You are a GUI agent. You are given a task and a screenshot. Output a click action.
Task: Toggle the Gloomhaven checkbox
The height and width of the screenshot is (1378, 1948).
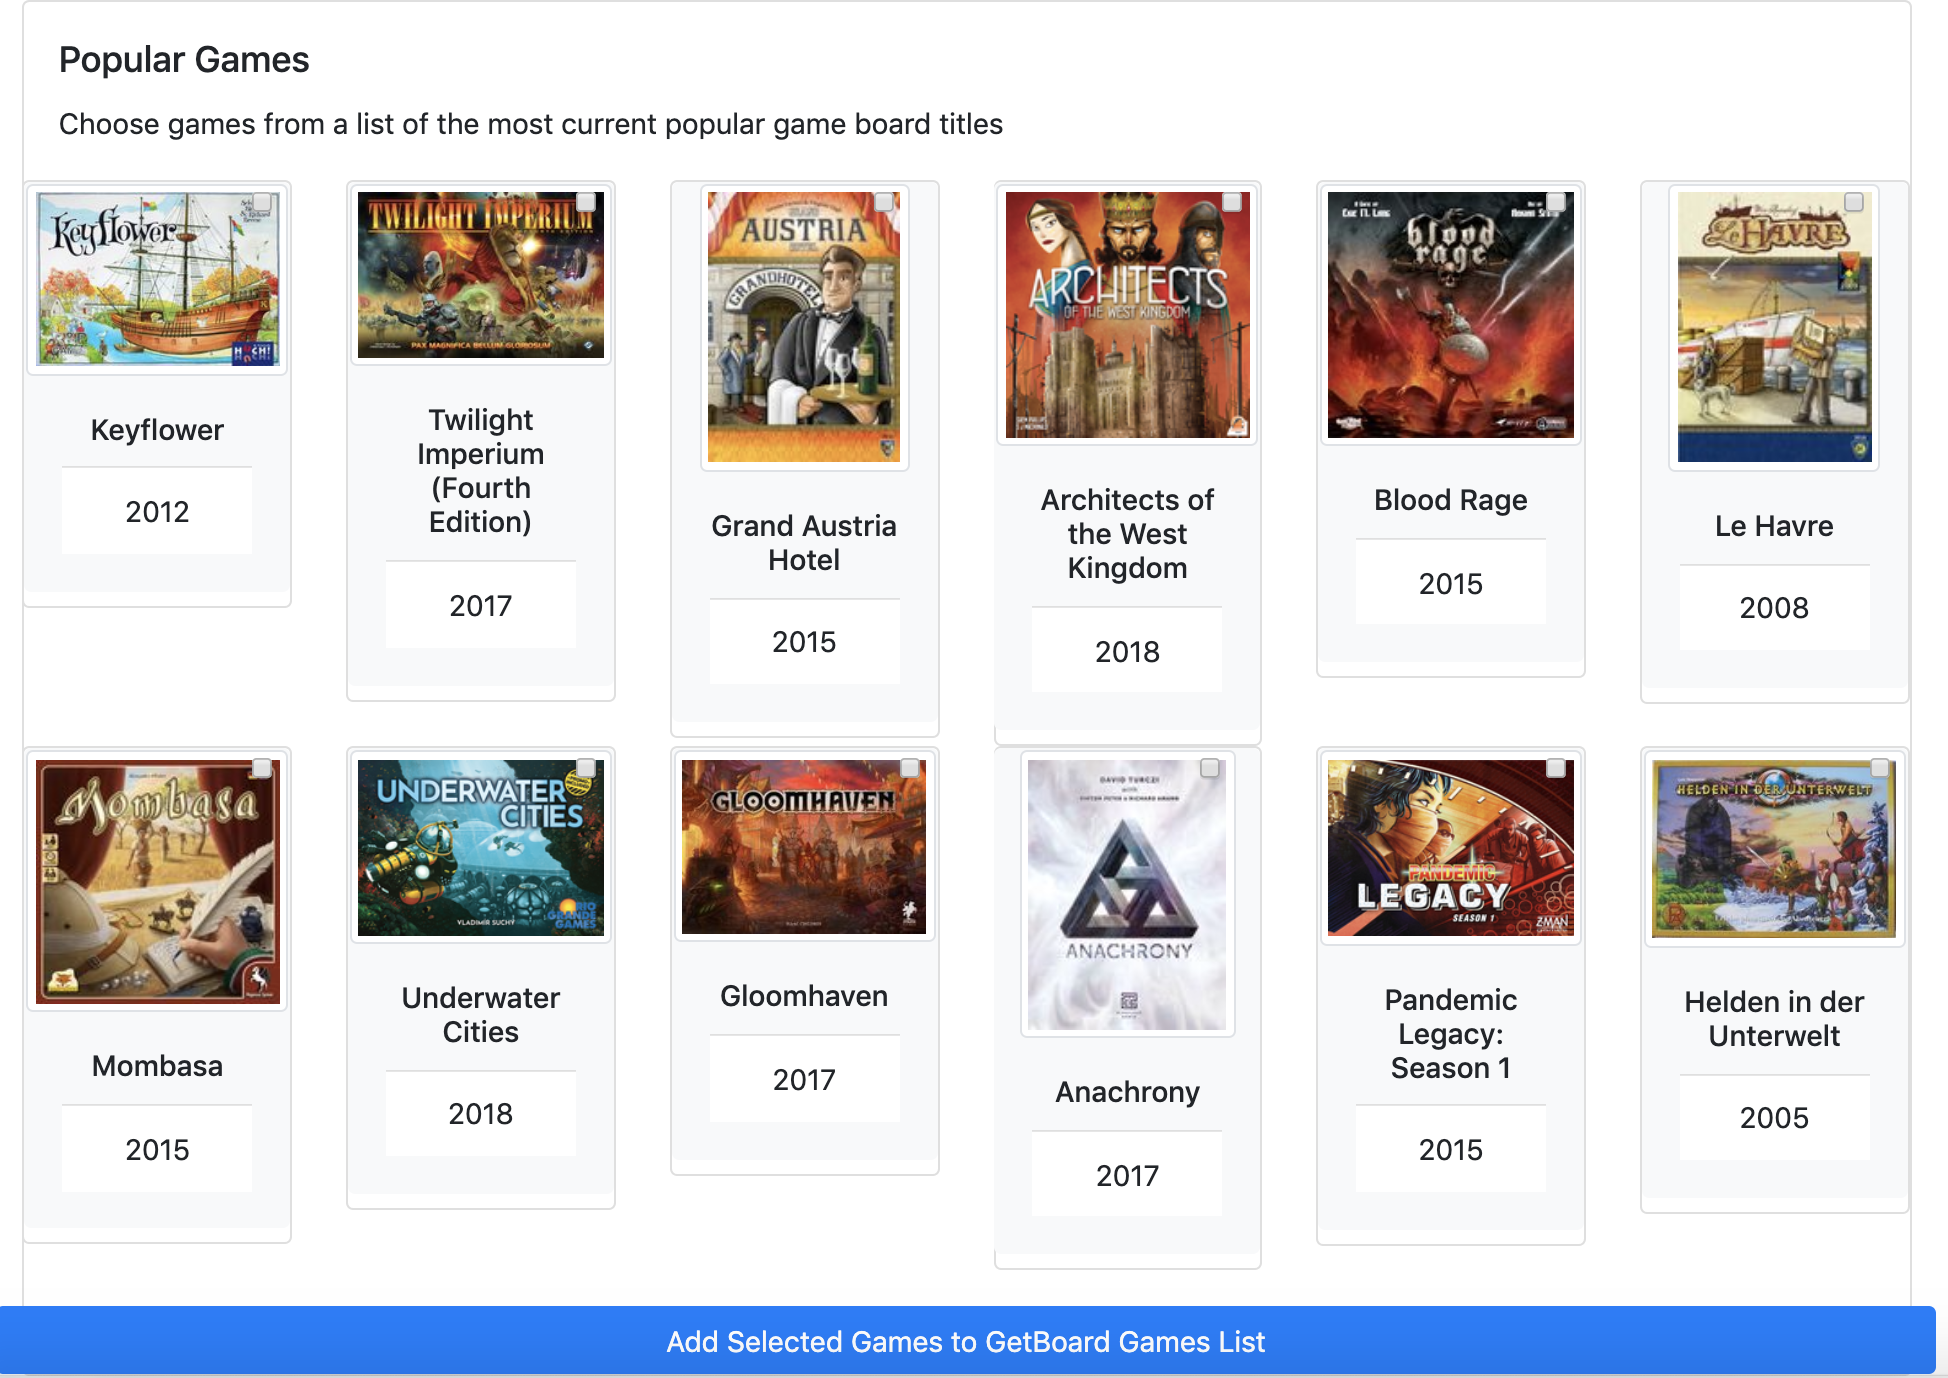tap(910, 768)
